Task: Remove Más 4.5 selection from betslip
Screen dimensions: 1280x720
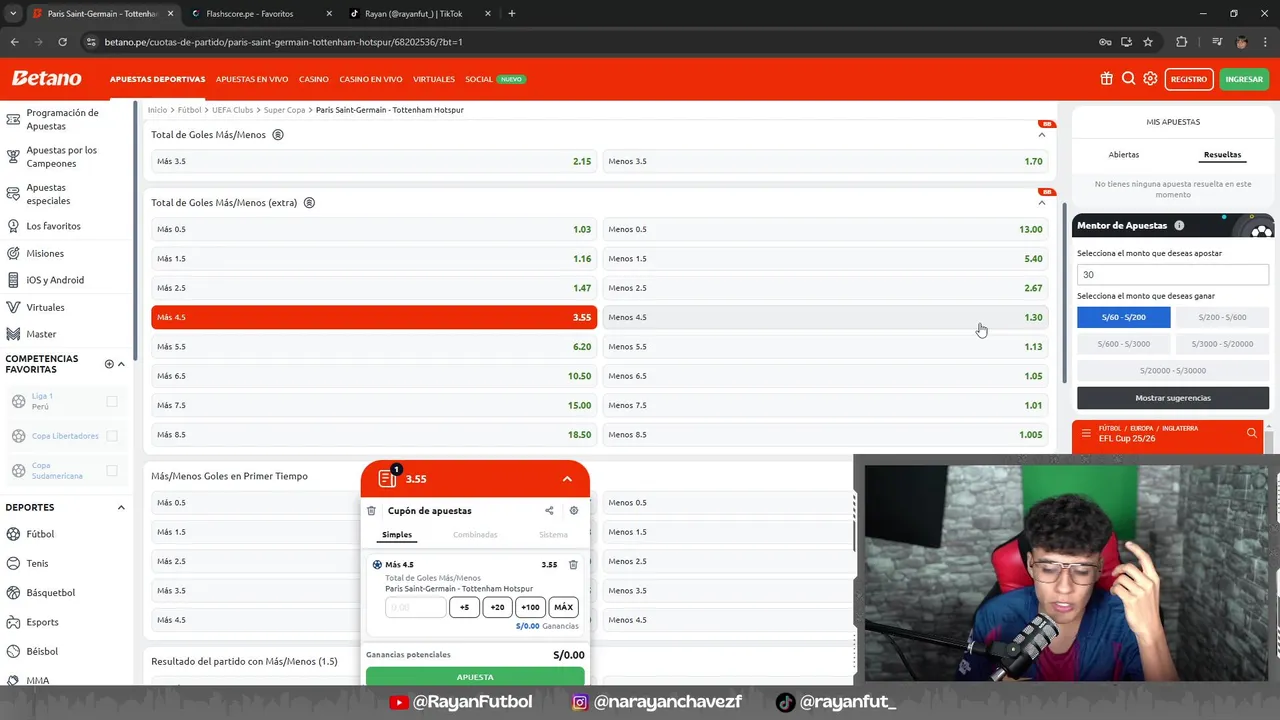Action: coord(573,565)
